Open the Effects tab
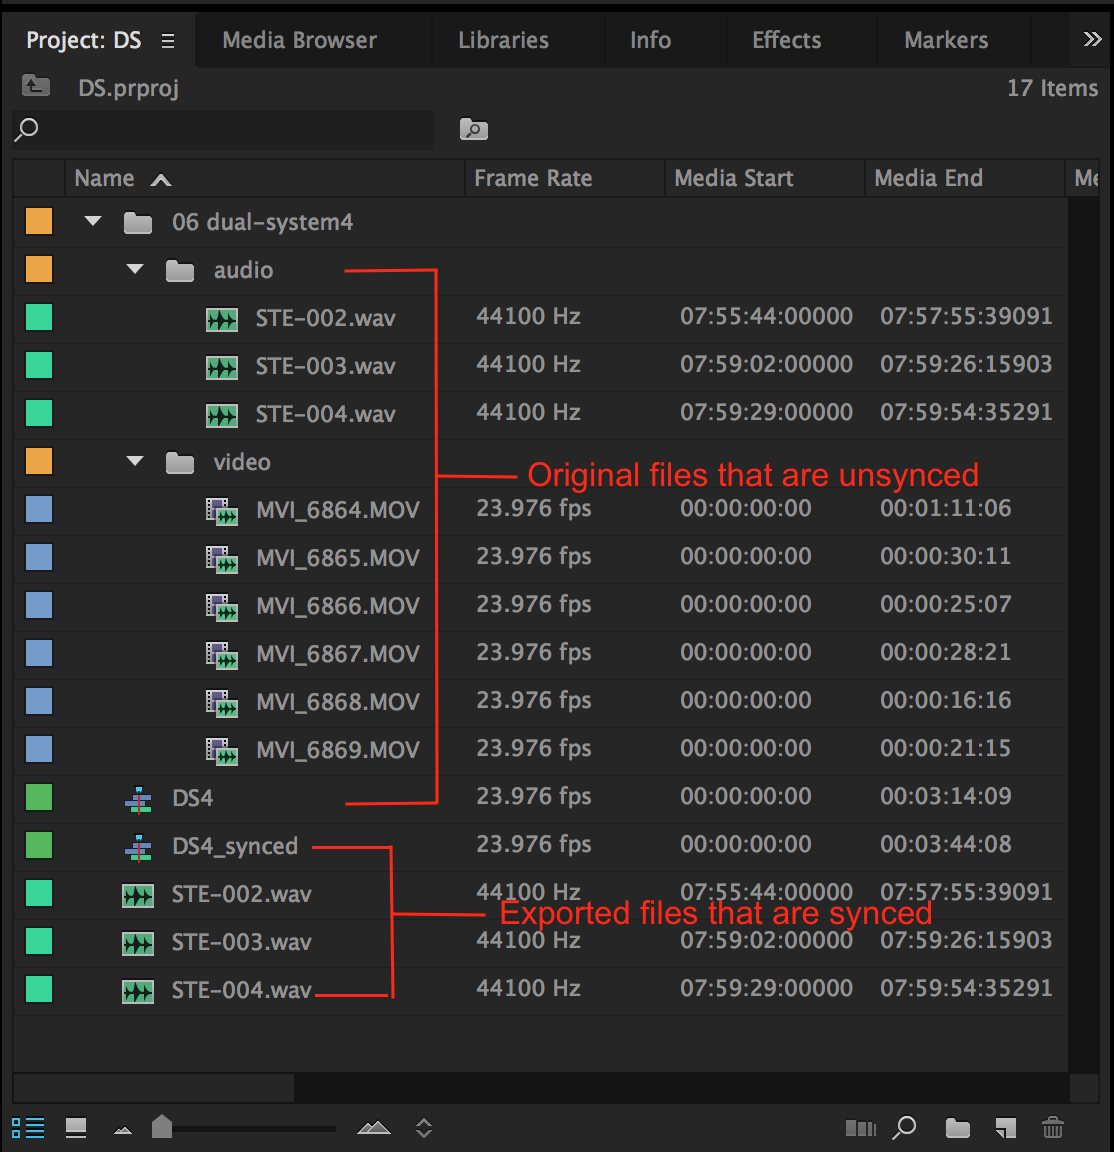 pyautogui.click(x=786, y=40)
